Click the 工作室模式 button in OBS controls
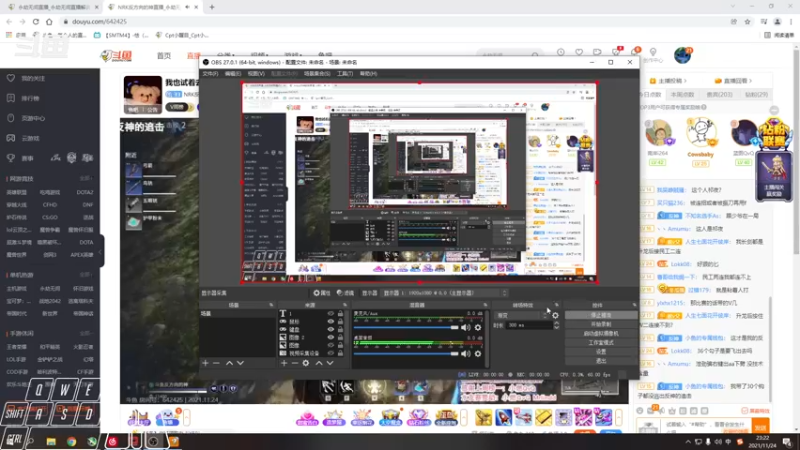The height and width of the screenshot is (450, 800). point(601,343)
